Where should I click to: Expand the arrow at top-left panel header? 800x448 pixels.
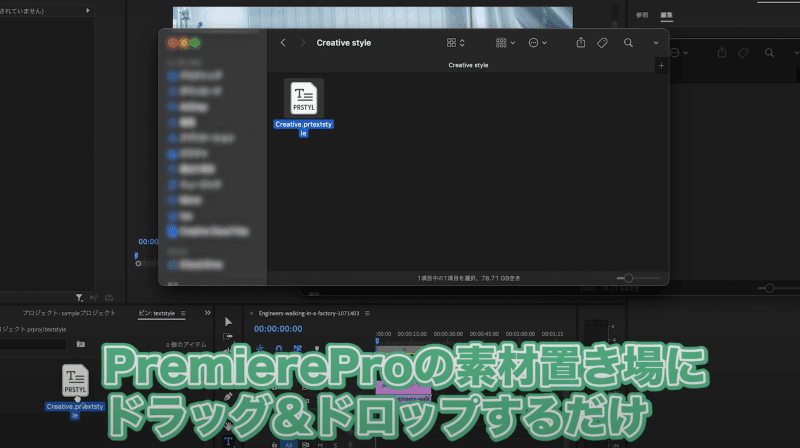pyautogui.click(x=88, y=10)
